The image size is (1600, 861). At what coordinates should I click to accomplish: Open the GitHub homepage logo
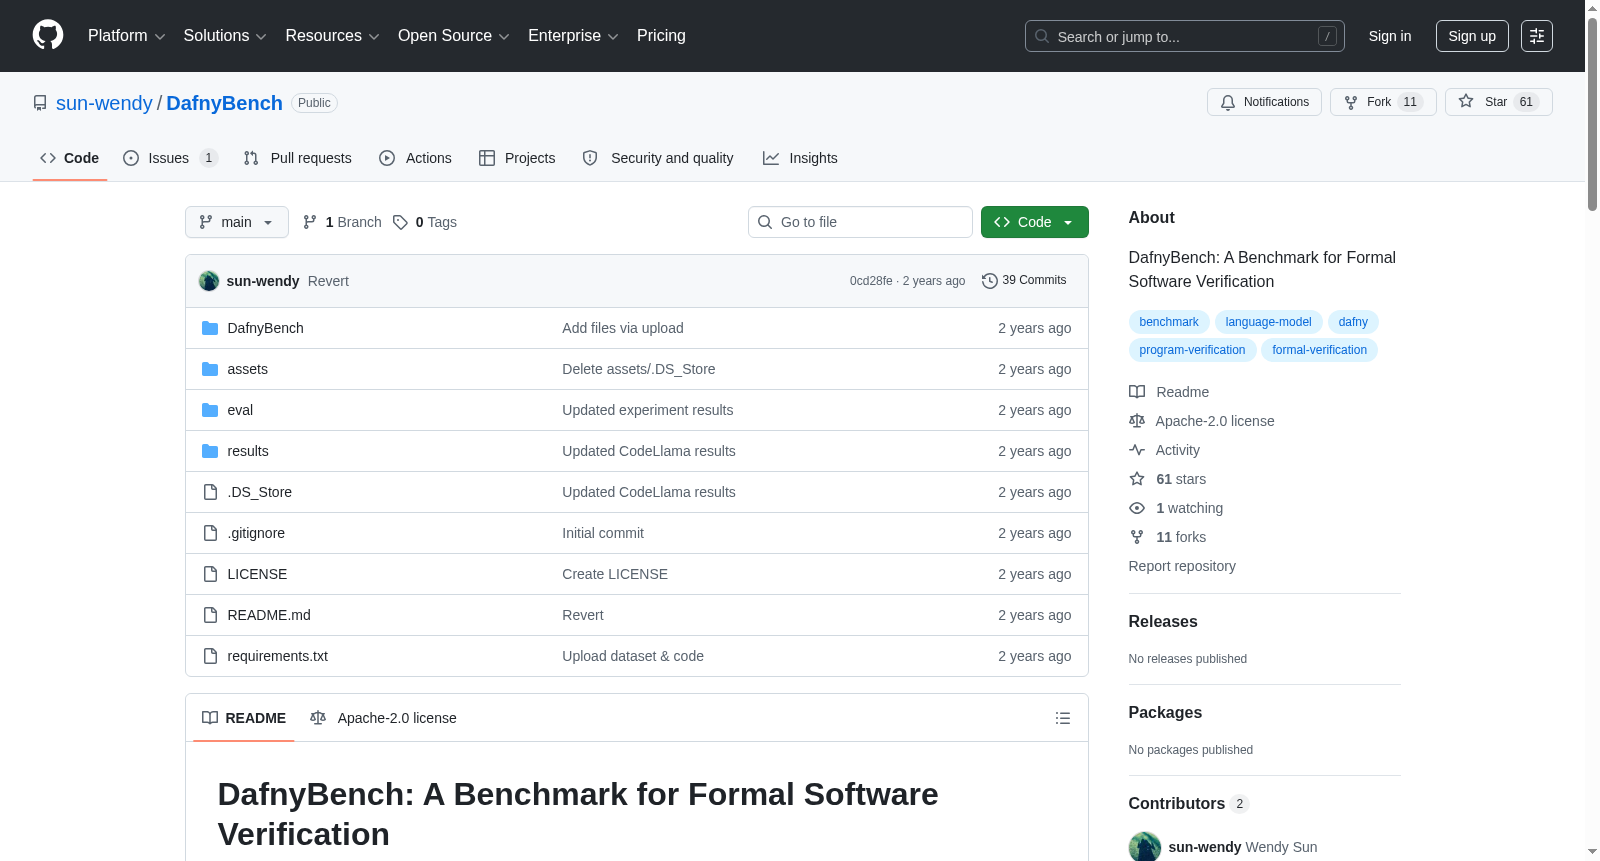pyautogui.click(x=48, y=36)
